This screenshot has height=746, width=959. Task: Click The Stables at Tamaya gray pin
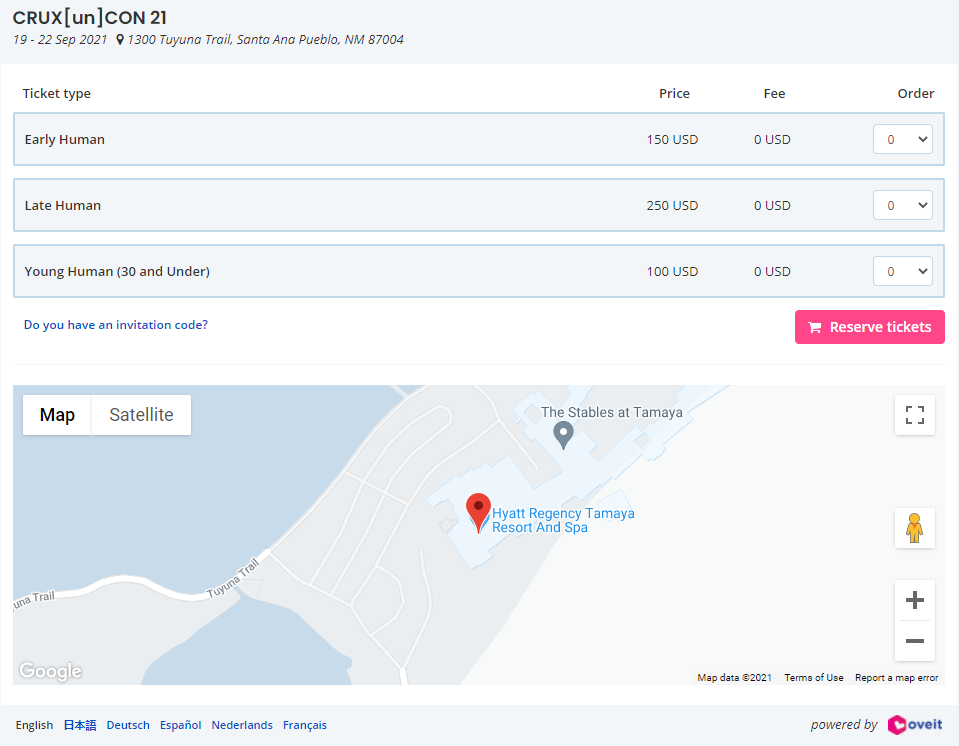click(x=563, y=435)
